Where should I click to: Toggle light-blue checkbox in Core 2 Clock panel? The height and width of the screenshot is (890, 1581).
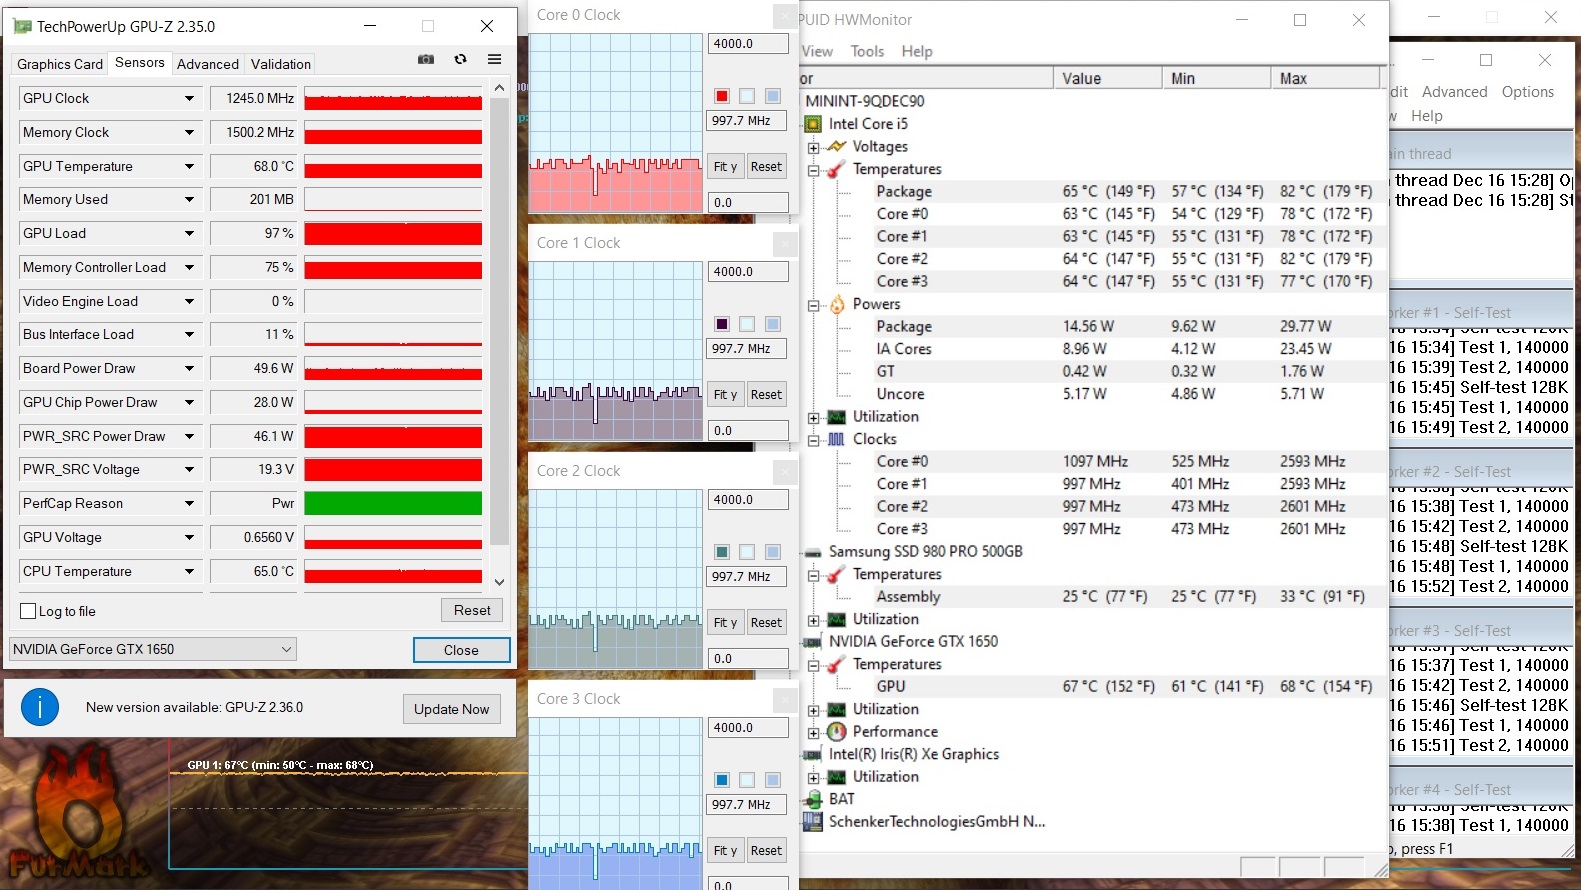(773, 552)
